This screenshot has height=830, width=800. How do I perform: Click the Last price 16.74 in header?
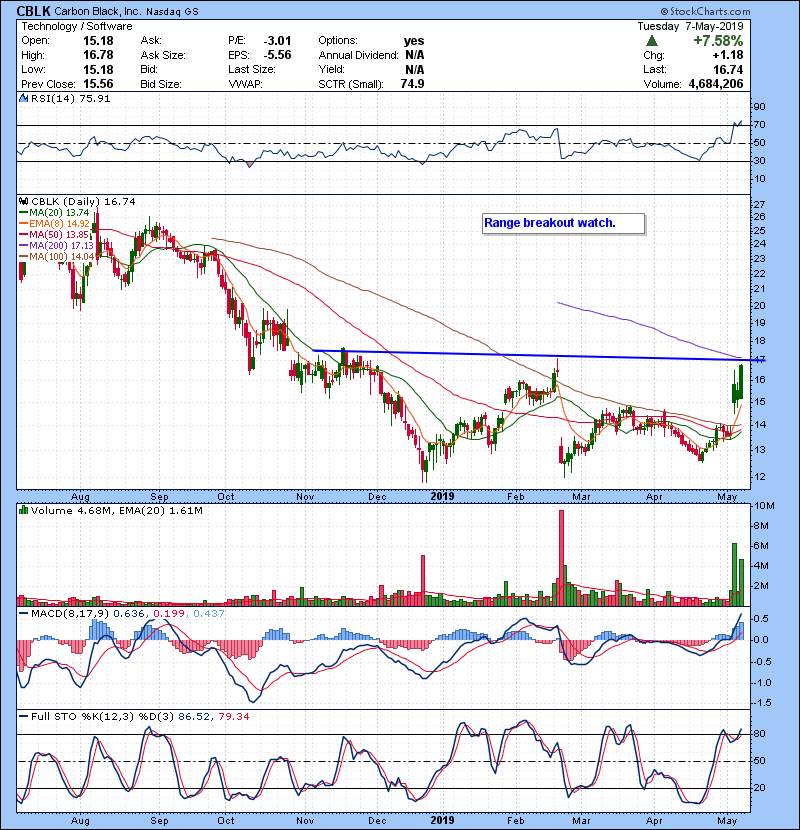pos(728,69)
